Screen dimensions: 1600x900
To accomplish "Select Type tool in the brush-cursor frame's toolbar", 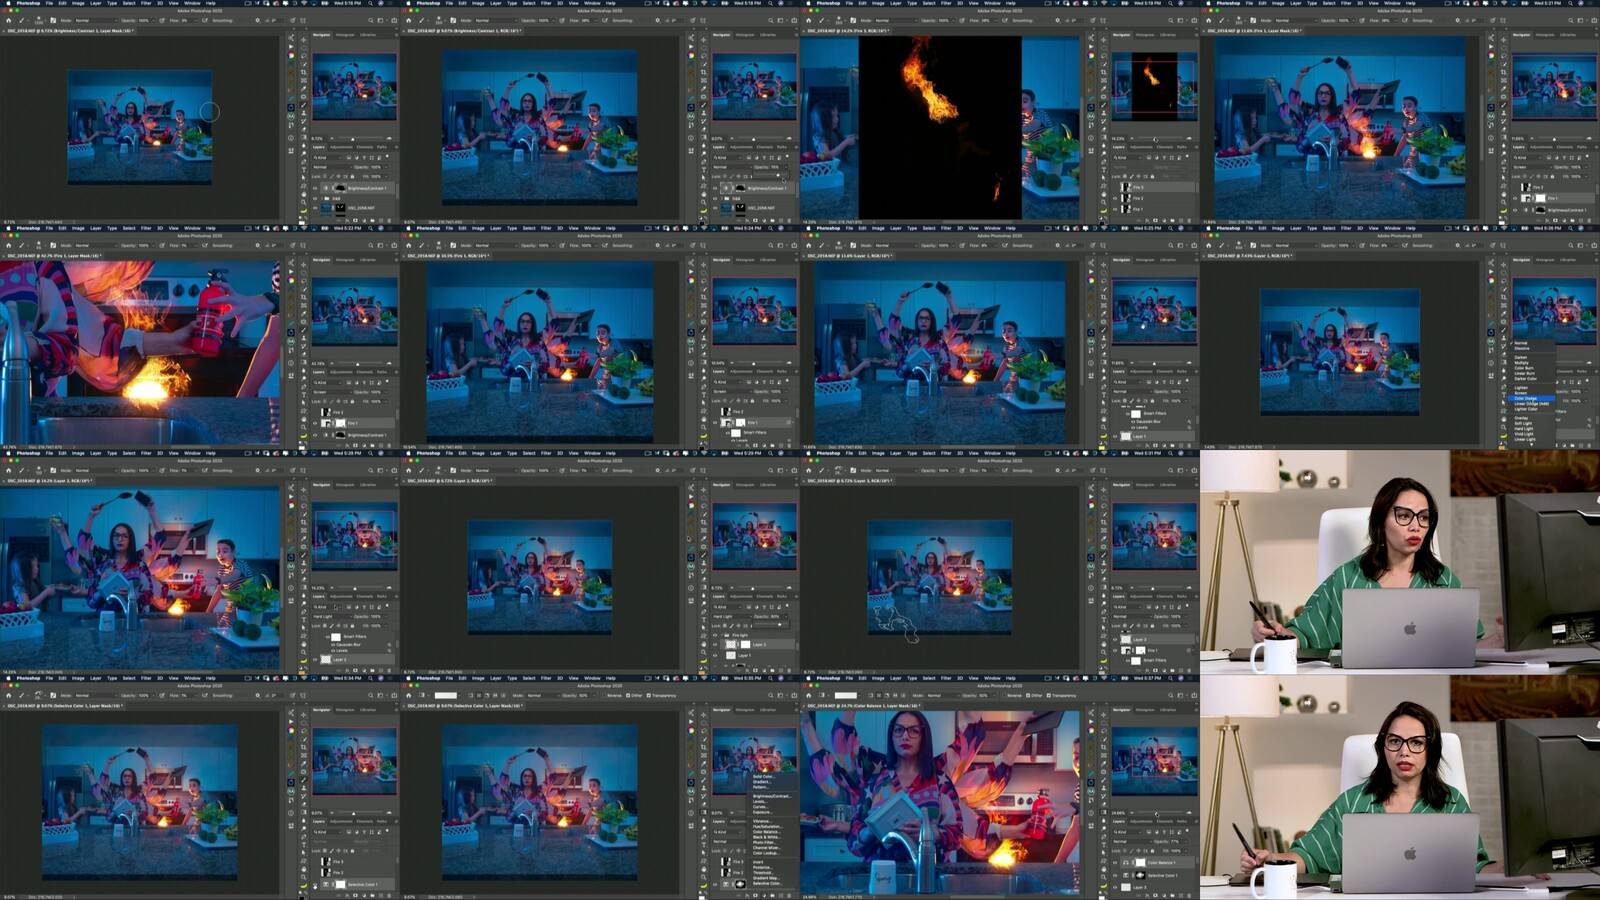I will [304, 170].
